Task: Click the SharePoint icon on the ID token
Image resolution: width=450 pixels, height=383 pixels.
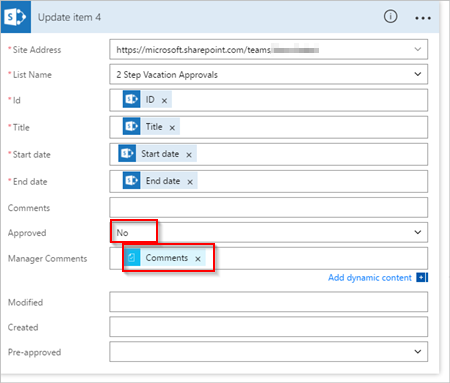Action: pos(131,99)
